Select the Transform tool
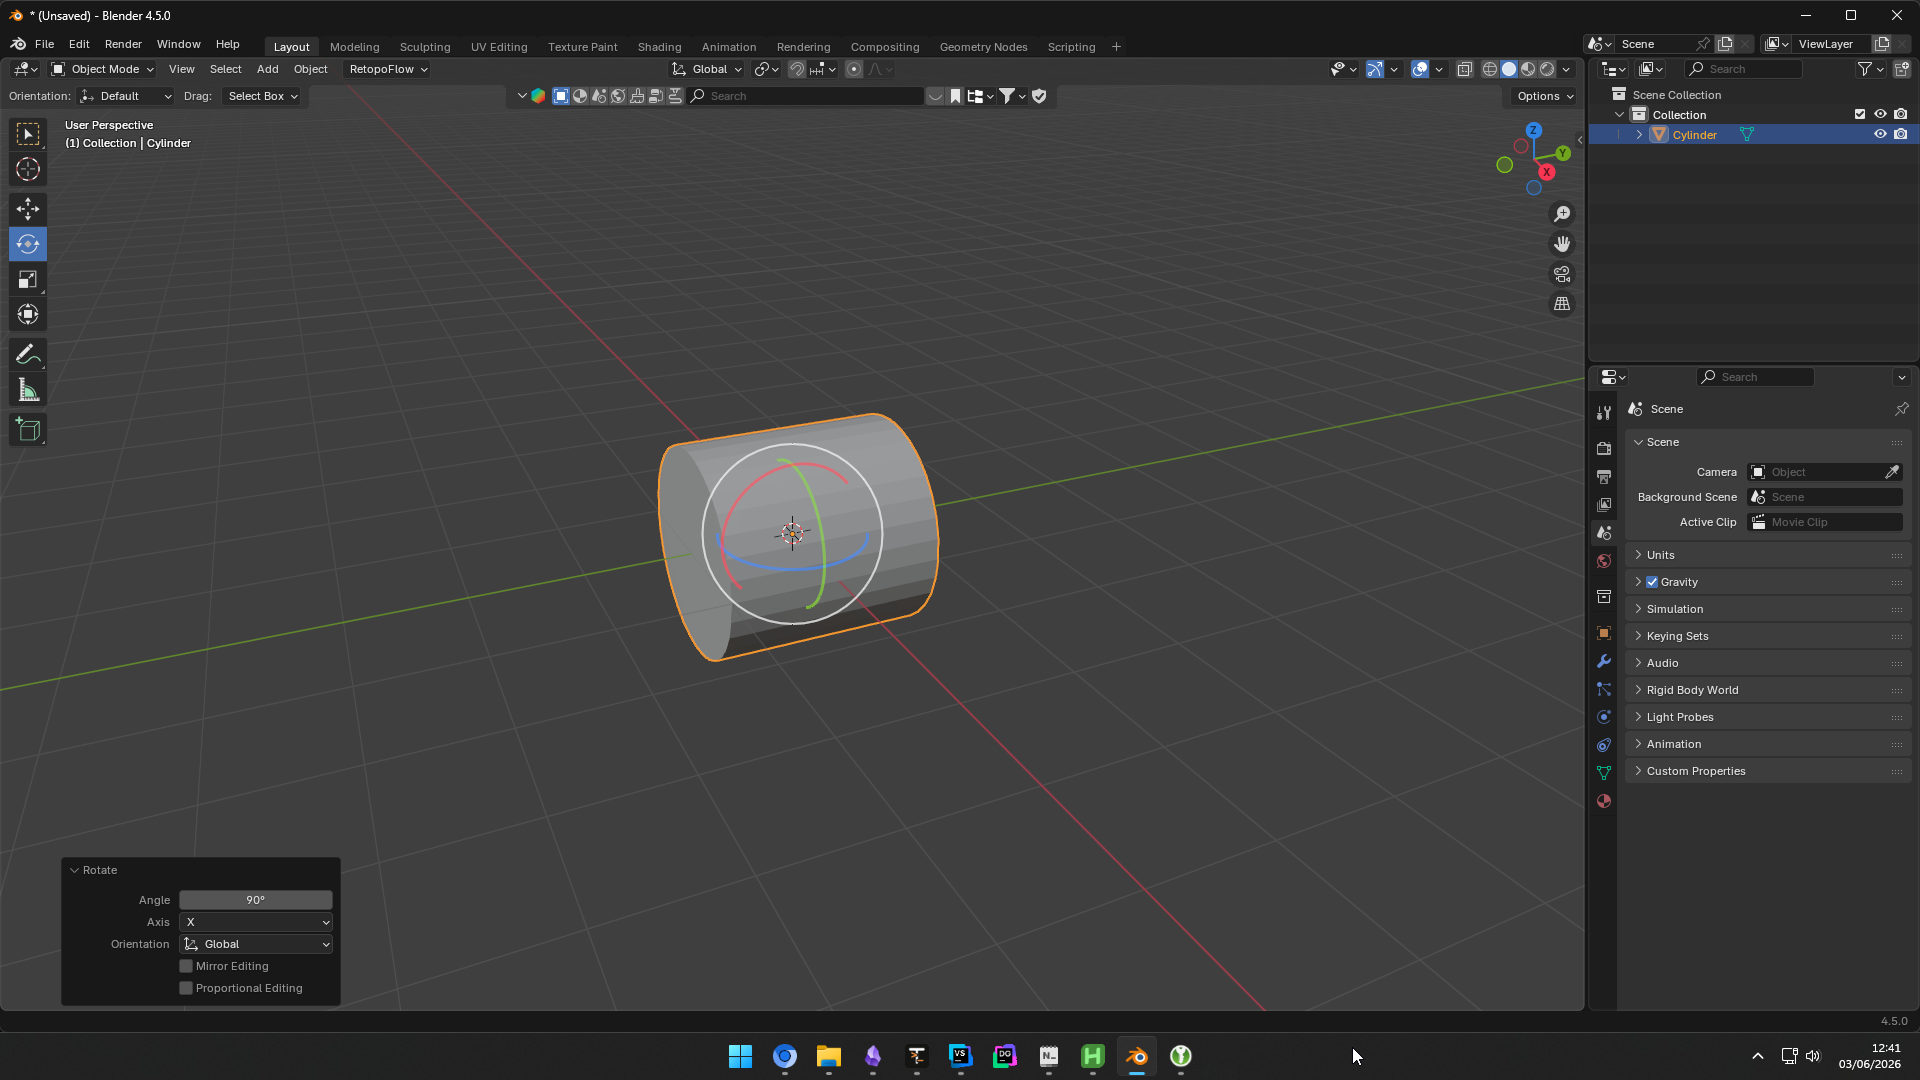The width and height of the screenshot is (1920, 1080). tap(28, 315)
